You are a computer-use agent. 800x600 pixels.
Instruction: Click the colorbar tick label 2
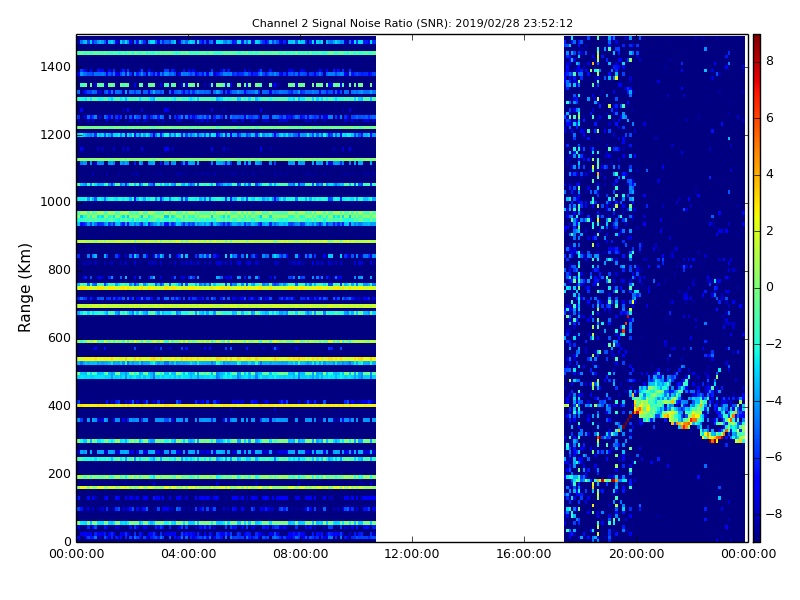770,231
